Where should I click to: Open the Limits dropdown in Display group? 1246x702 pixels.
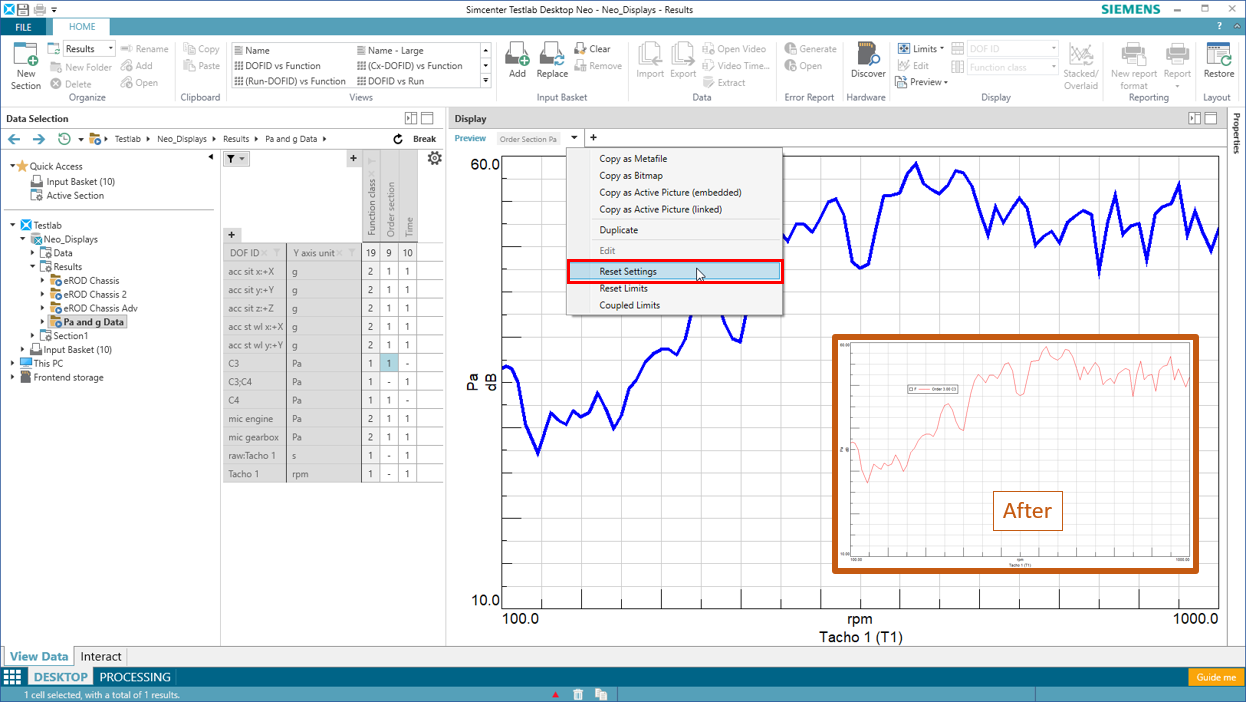(x=921, y=48)
